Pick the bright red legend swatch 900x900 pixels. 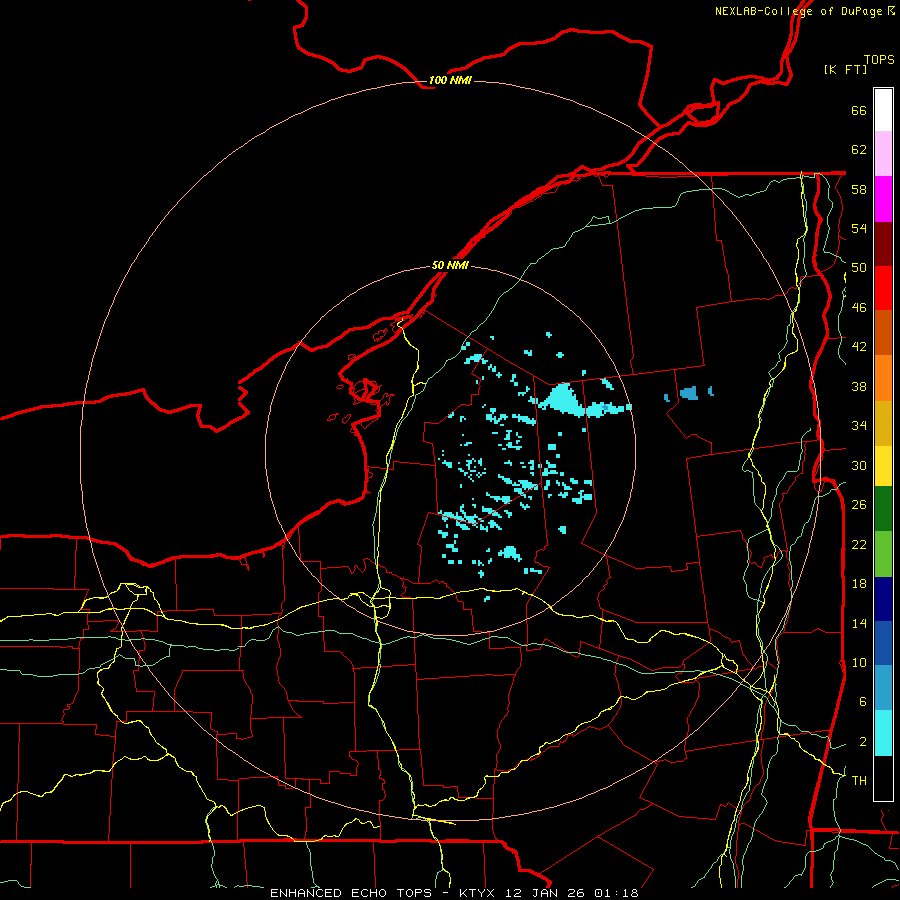click(883, 288)
